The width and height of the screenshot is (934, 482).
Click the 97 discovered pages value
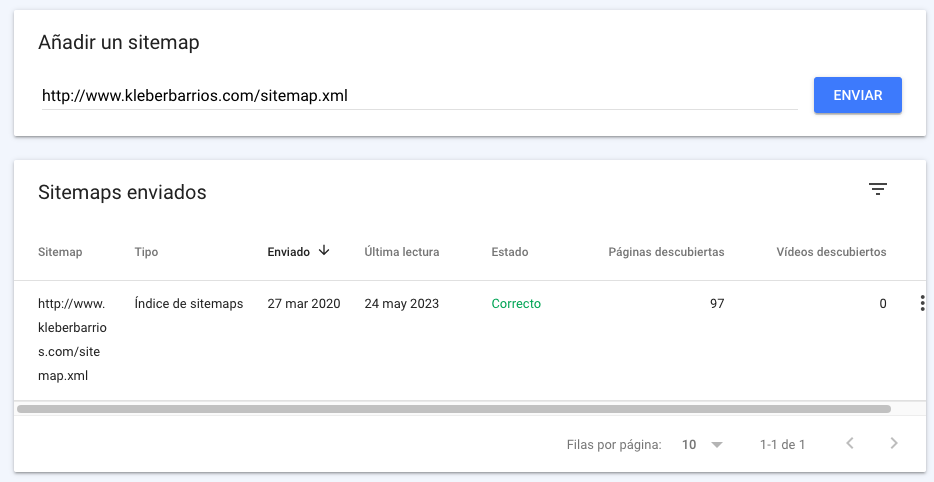(x=717, y=304)
